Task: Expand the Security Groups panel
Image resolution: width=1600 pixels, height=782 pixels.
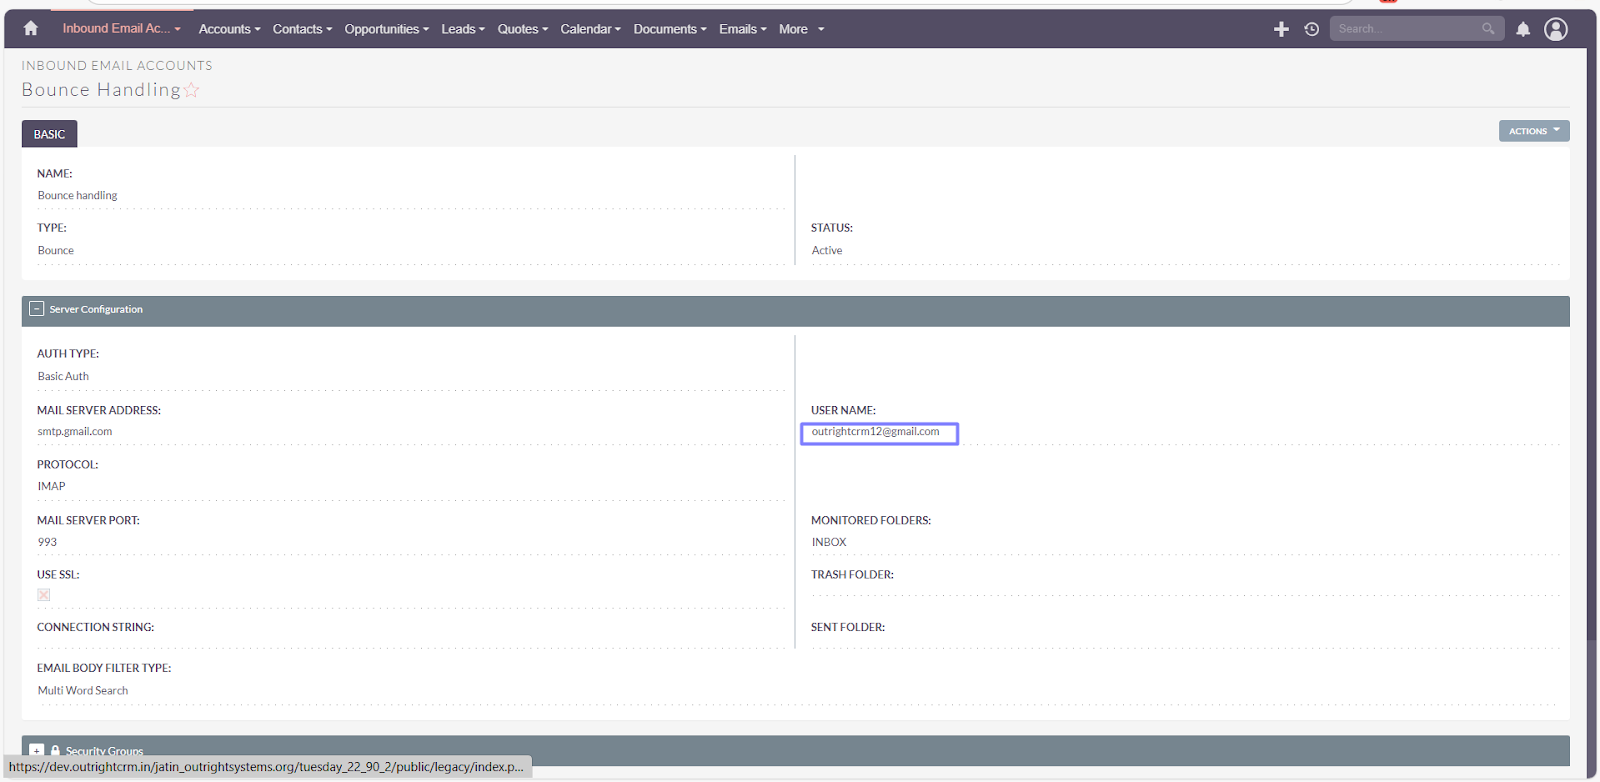Action: [x=37, y=750]
